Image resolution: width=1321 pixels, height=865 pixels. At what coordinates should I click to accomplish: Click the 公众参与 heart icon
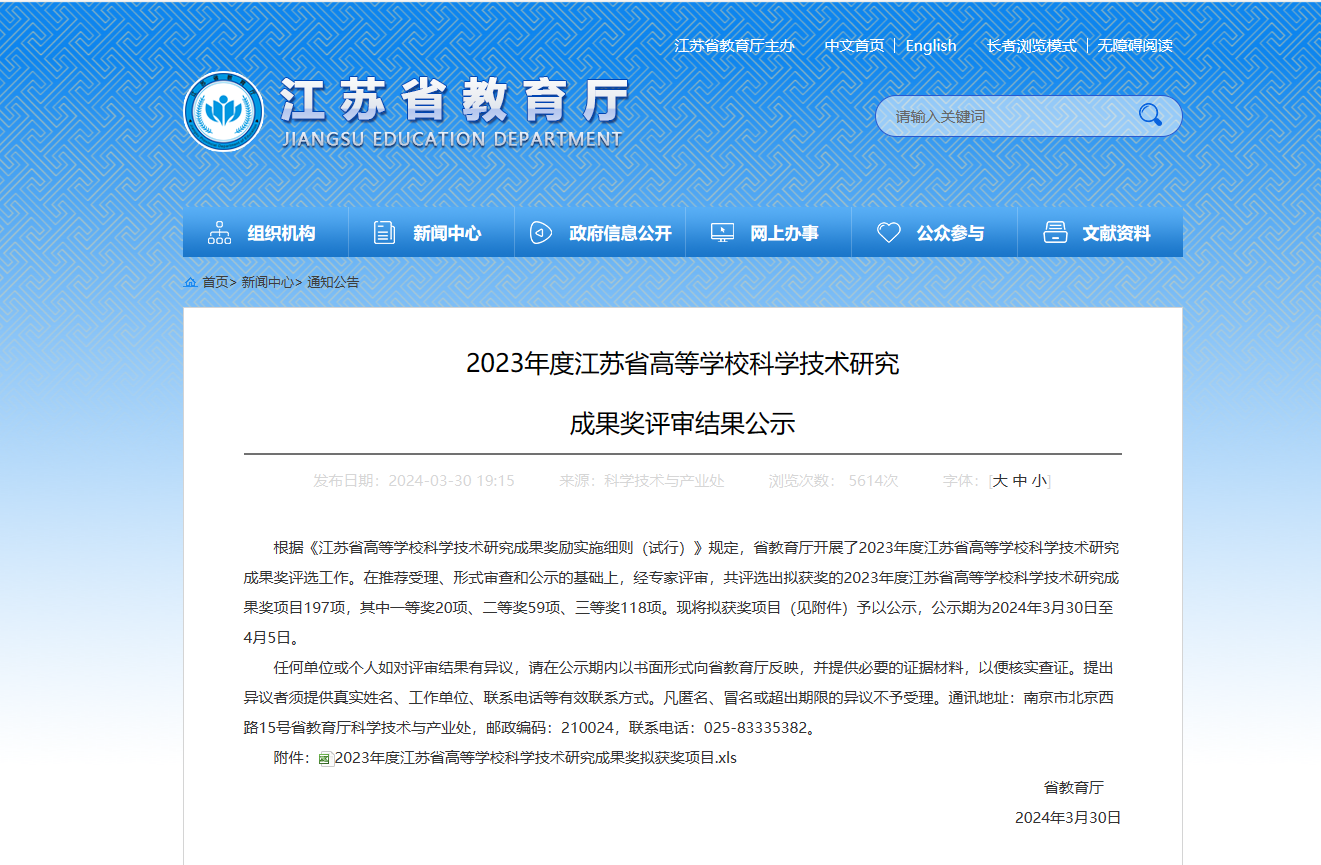pos(888,233)
